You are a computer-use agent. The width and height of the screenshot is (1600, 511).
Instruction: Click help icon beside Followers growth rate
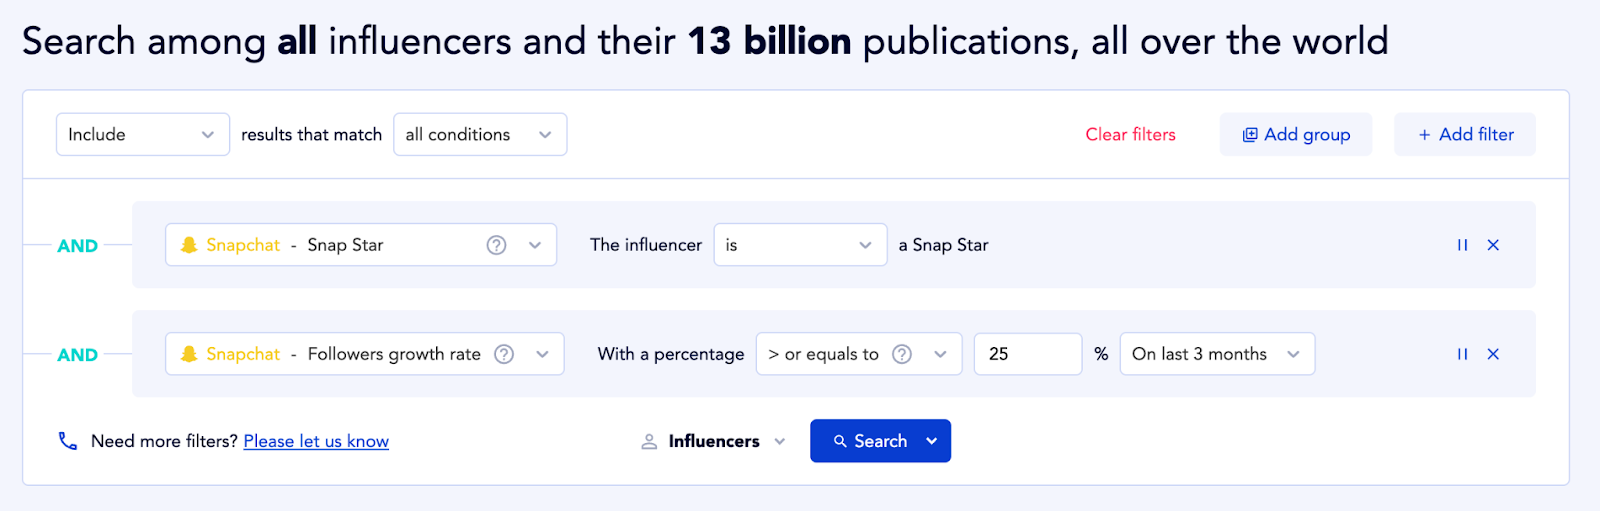[504, 354]
